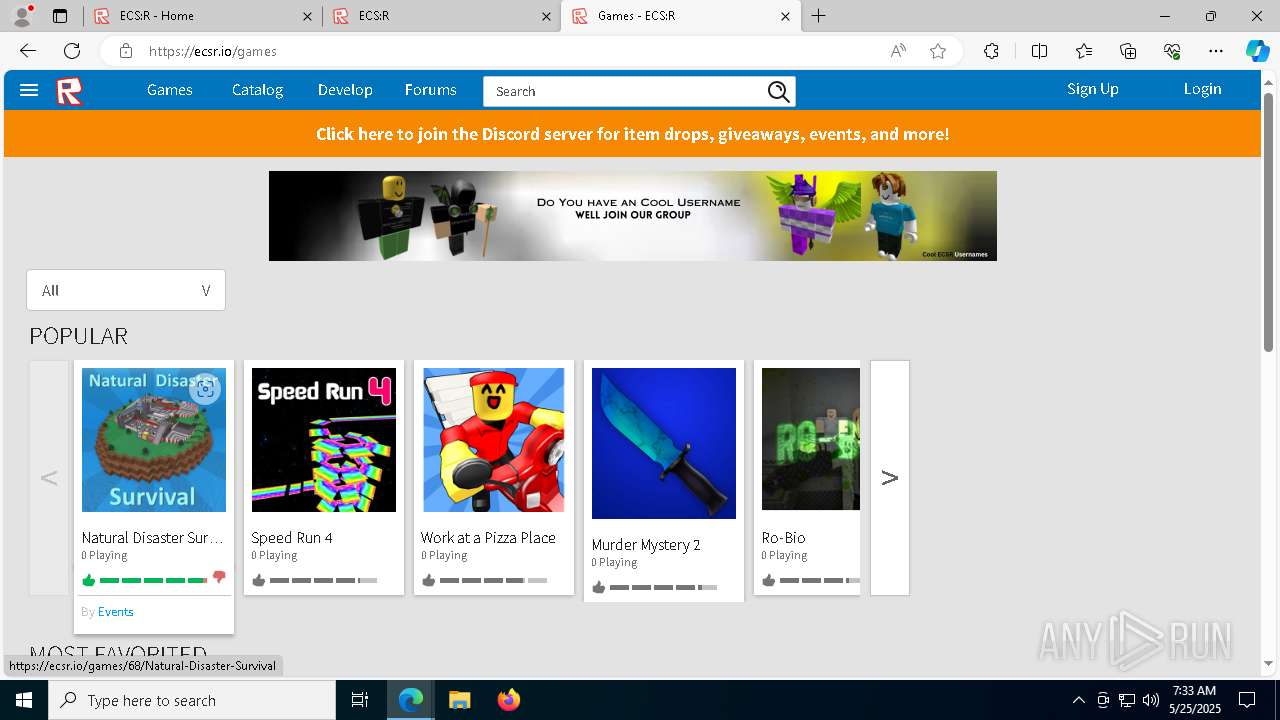This screenshot has height=720, width=1280.
Task: Open Work at a Pizza Place title
Action: [488, 538]
